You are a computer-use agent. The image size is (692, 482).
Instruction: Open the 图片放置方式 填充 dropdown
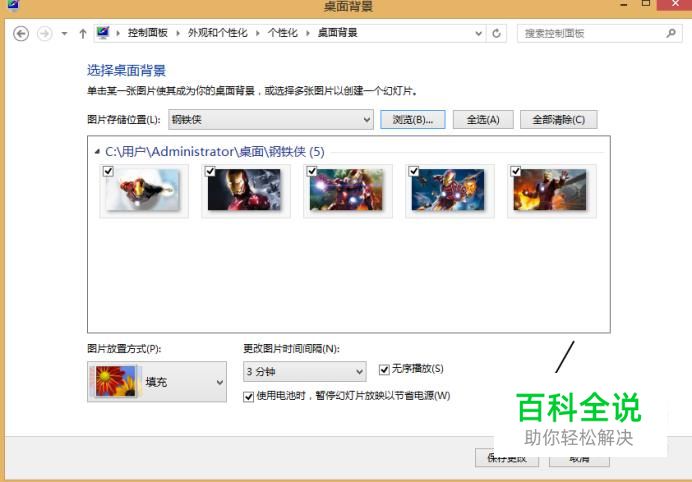157,382
